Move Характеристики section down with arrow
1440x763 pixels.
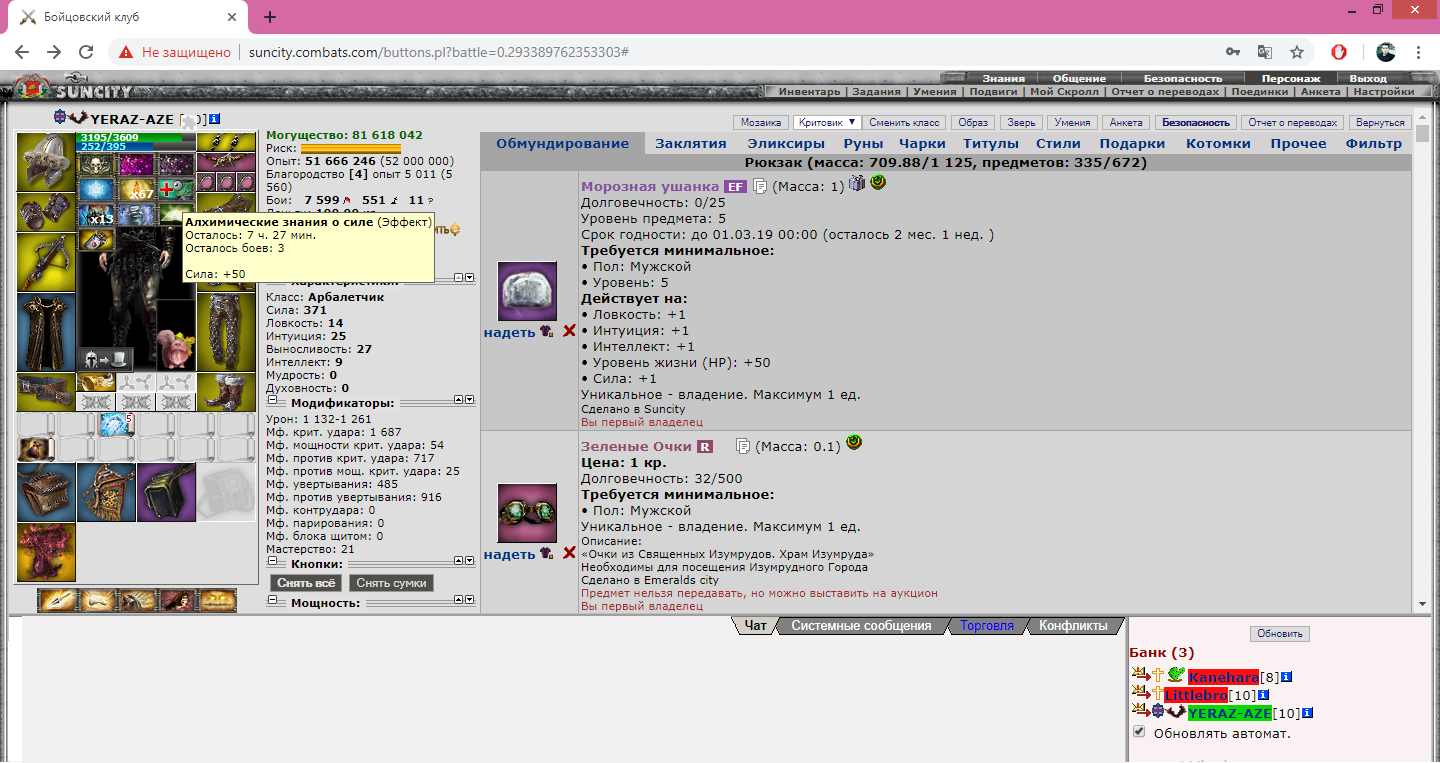(x=469, y=277)
